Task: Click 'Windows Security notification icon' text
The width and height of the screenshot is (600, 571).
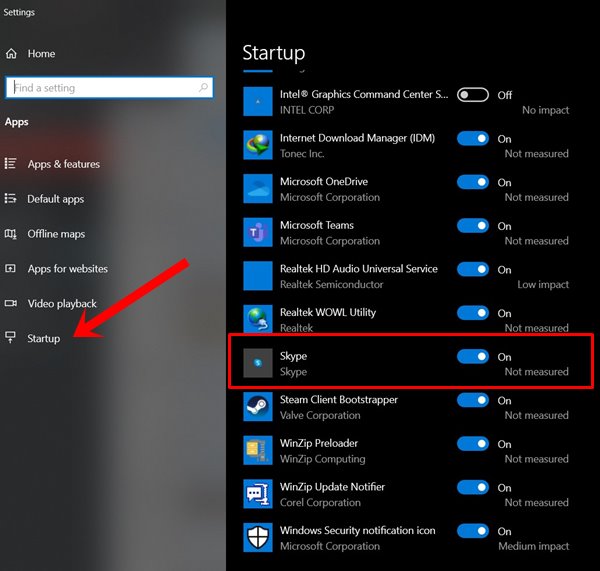Action: (x=357, y=530)
